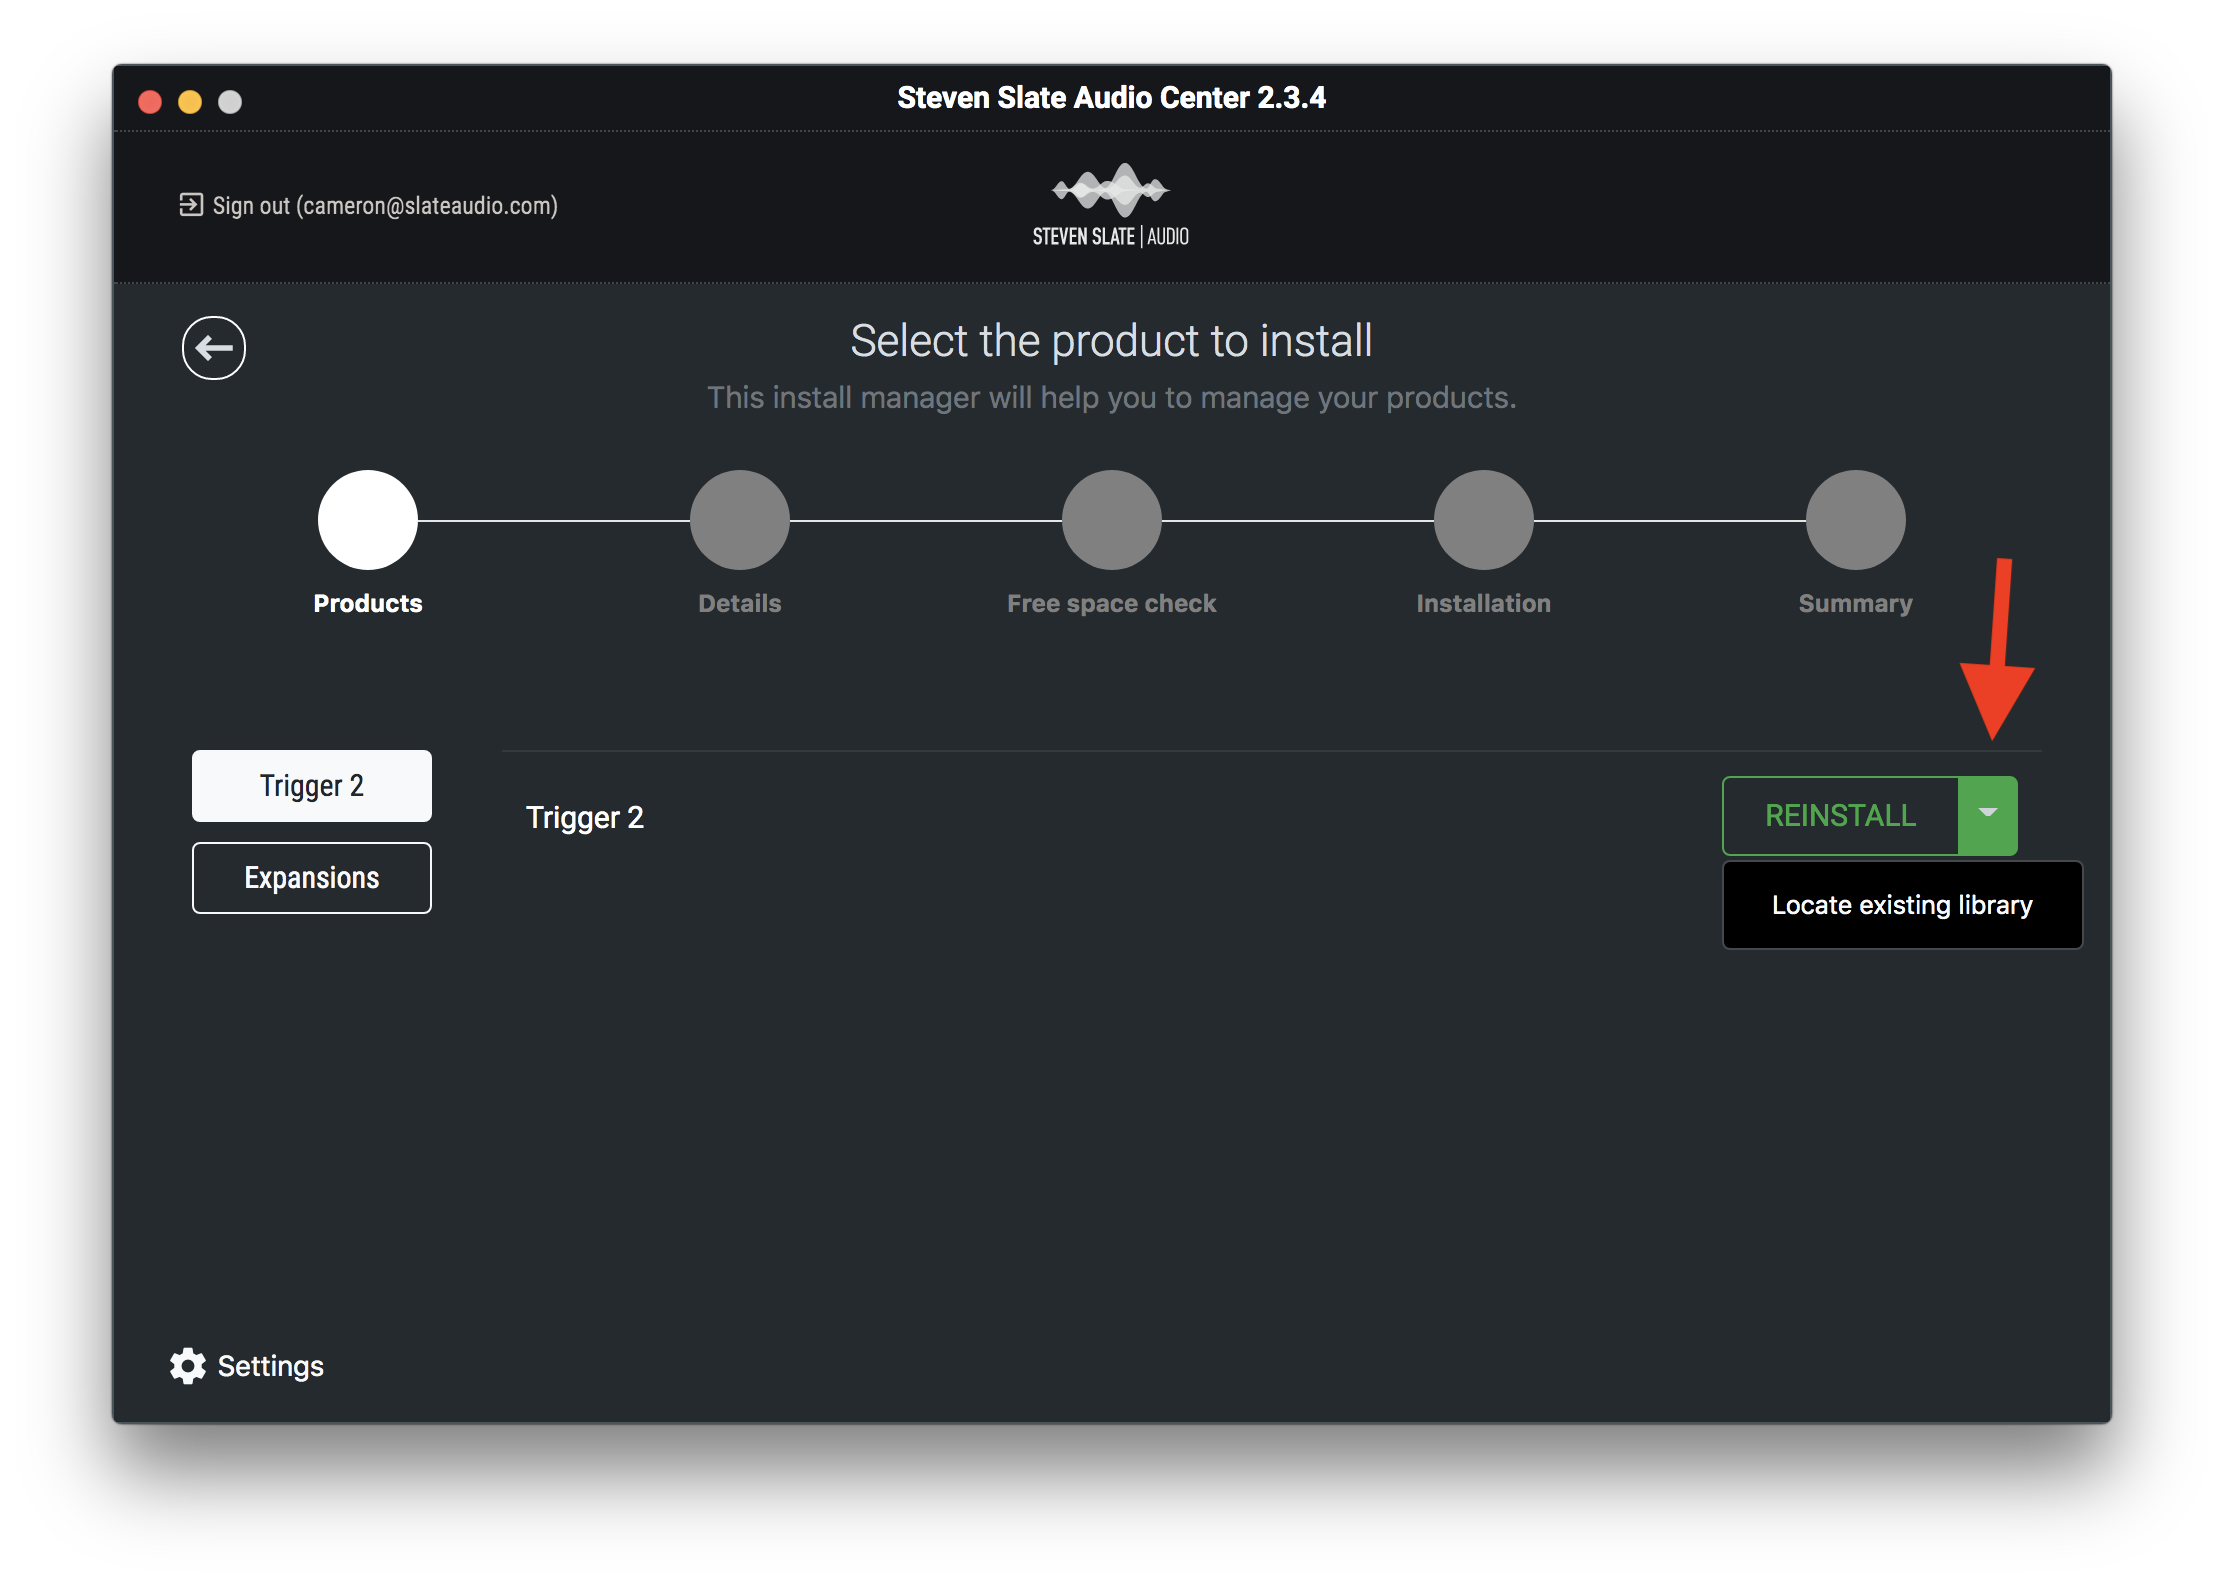Viewport: 2224px width, 1584px height.
Task: Click the sign out icon
Action: (x=191, y=205)
